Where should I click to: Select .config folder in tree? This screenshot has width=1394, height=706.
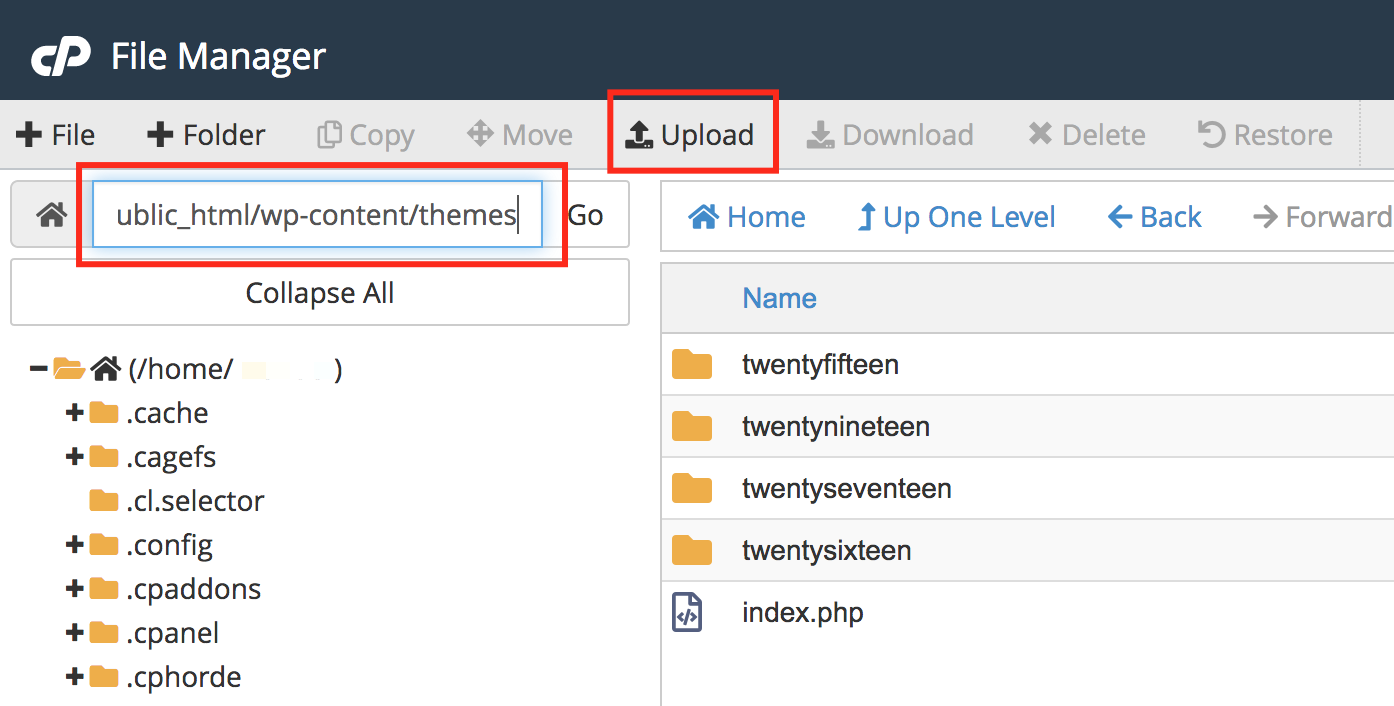pyautogui.click(x=169, y=545)
